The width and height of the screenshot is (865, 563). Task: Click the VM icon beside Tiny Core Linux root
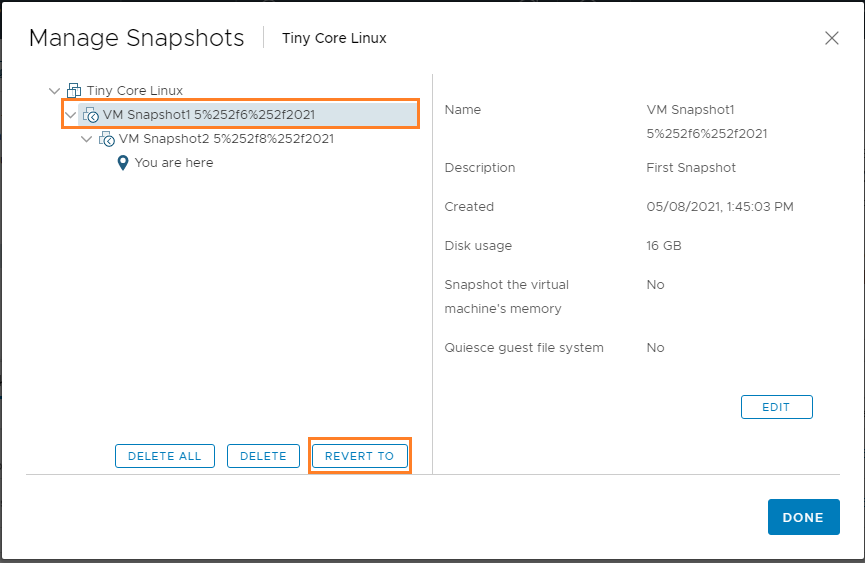point(74,91)
